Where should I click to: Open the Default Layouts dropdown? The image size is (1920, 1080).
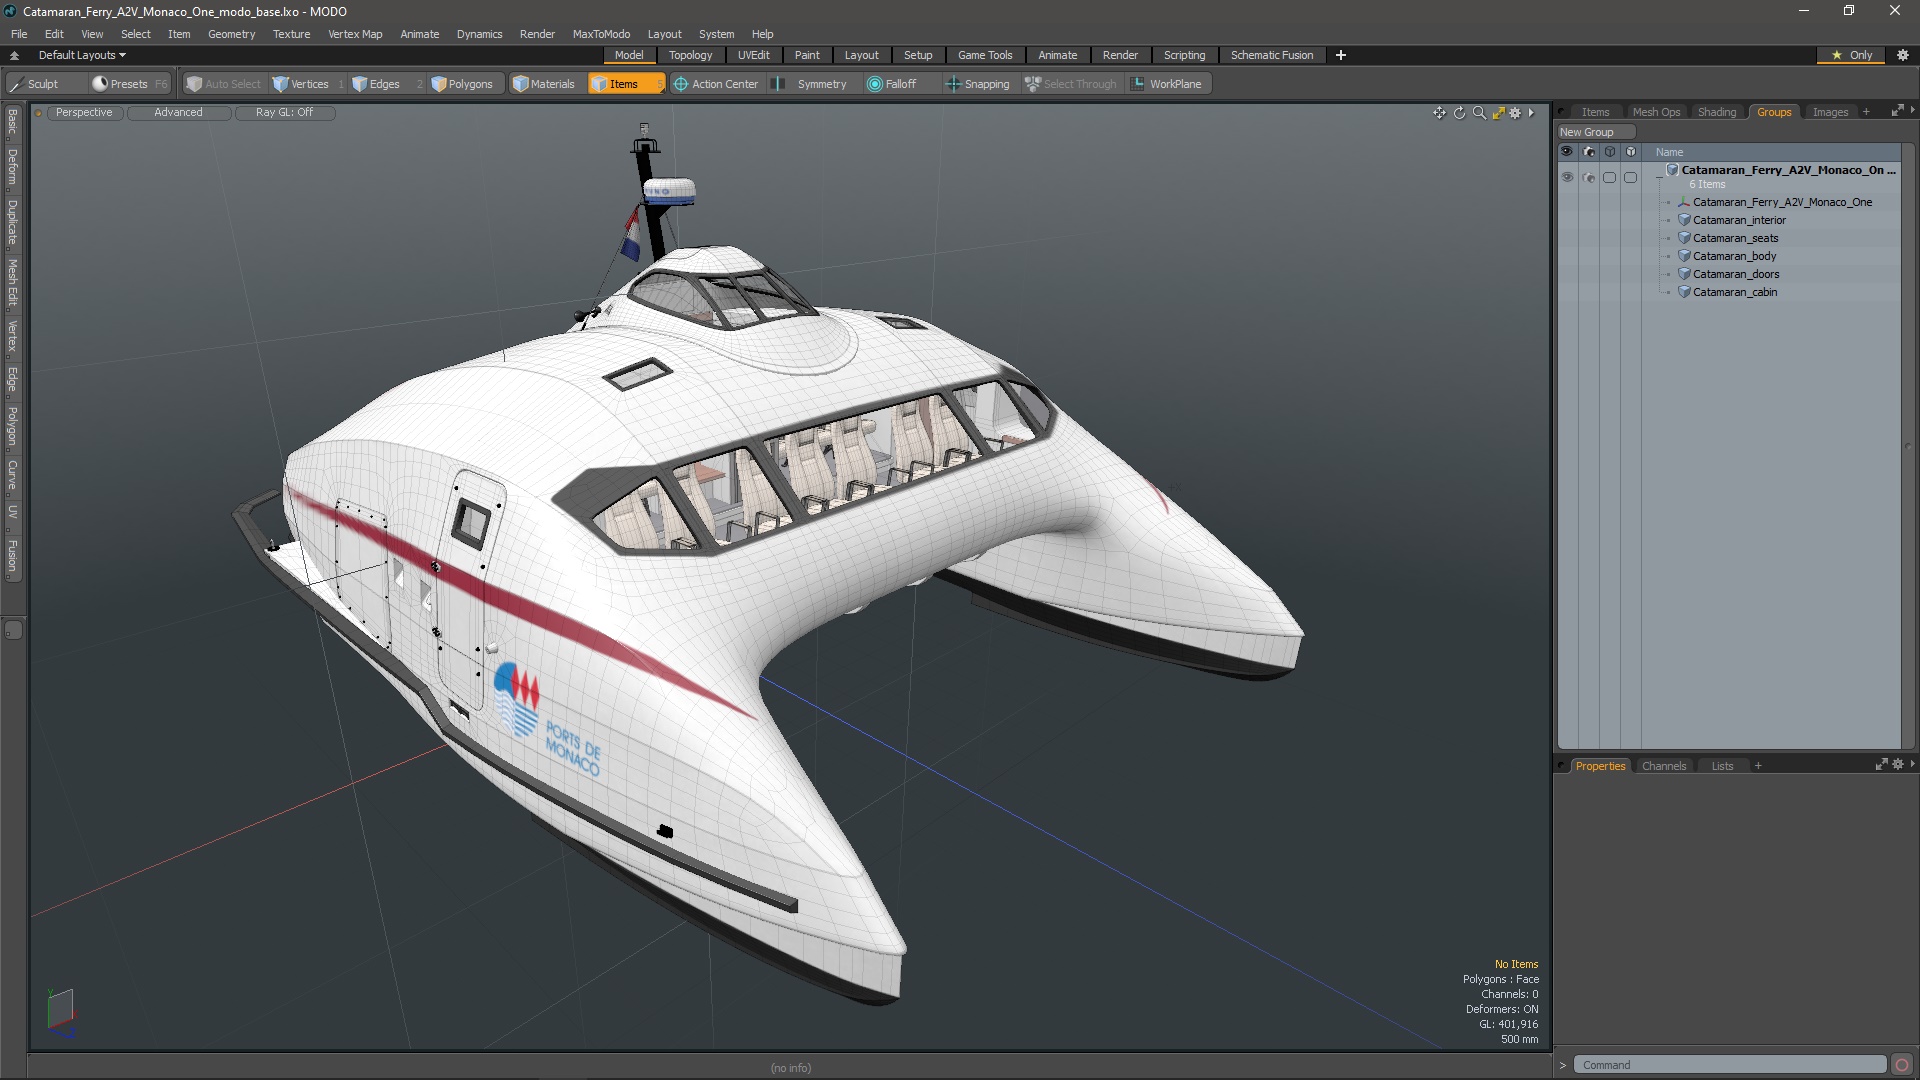[x=82, y=55]
